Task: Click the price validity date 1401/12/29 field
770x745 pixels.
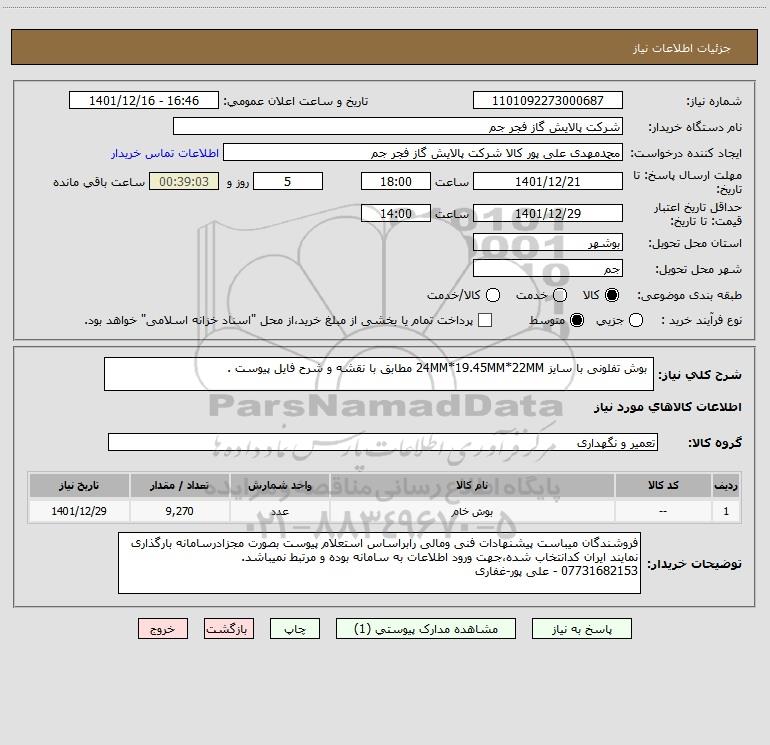Action: pyautogui.click(x=548, y=213)
